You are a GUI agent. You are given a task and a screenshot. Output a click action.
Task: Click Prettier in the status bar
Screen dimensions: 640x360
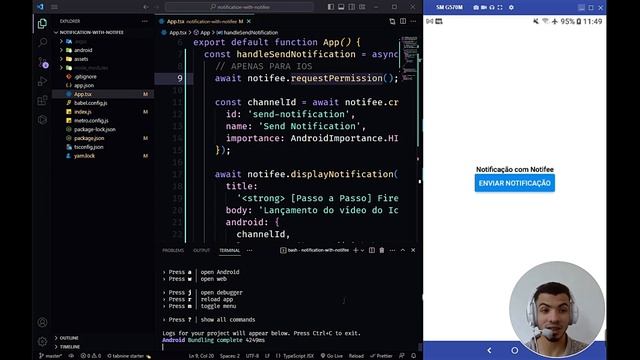[x=381, y=356]
